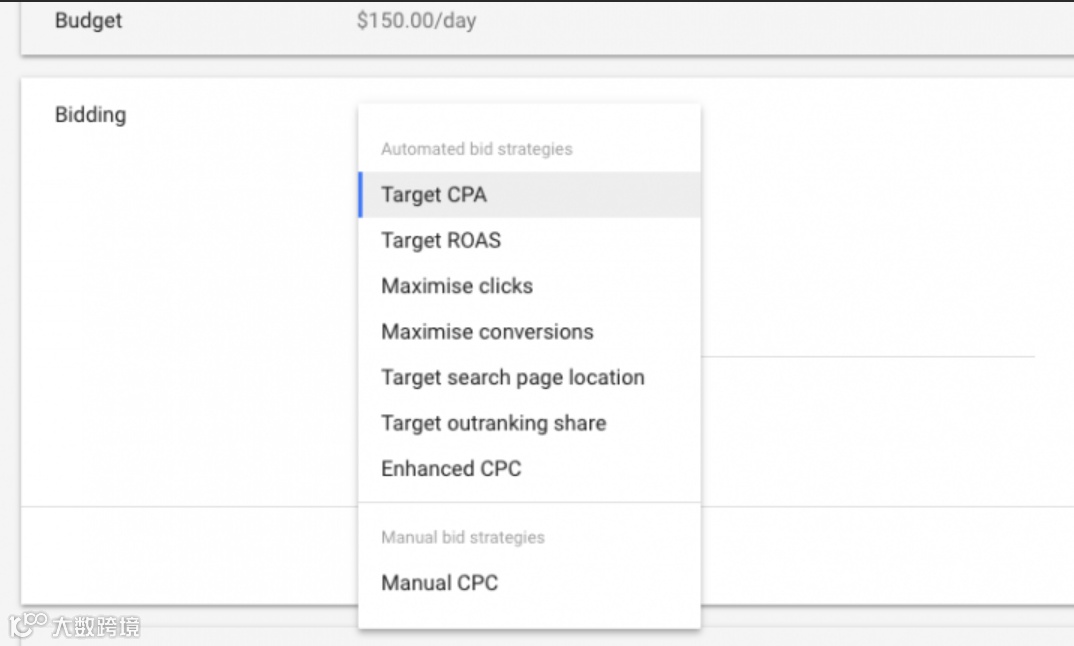The height and width of the screenshot is (646, 1074).
Task: Click empty space right of budget value
Action: (x=750, y=21)
